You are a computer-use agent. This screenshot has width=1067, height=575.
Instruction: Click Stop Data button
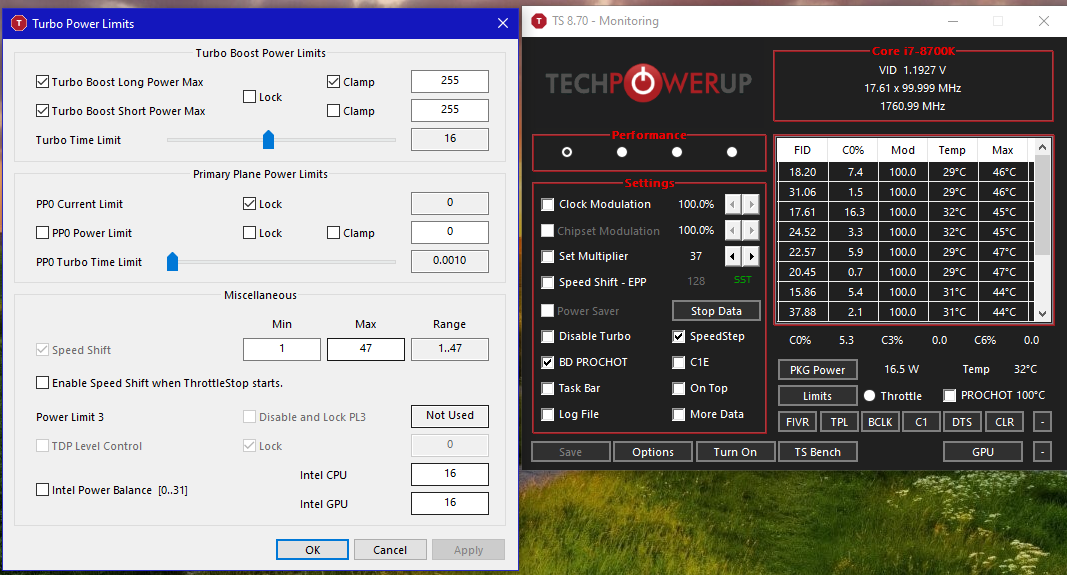716,311
